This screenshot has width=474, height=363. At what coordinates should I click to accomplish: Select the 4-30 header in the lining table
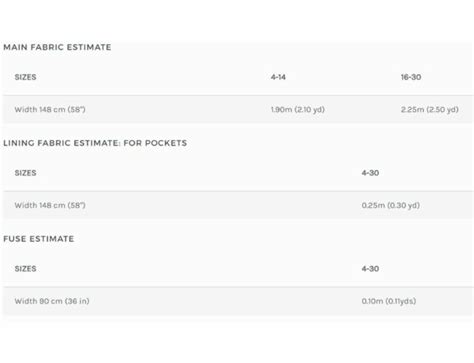pyautogui.click(x=370, y=173)
